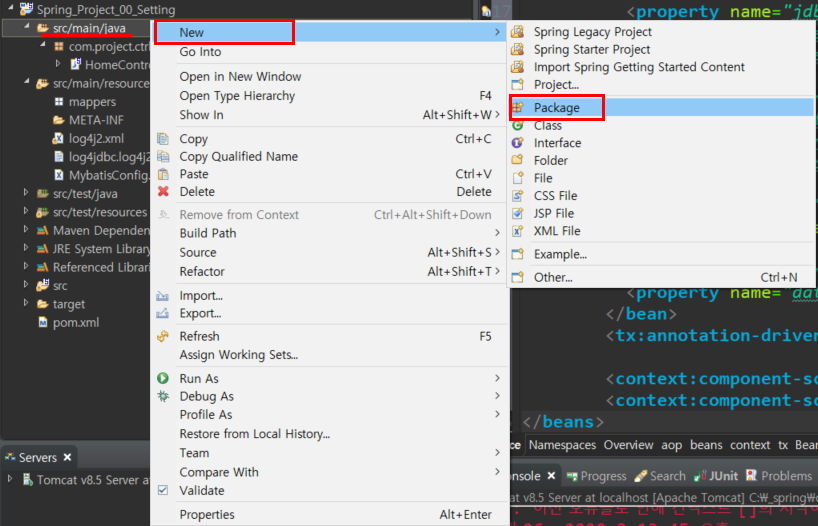Collapse the src/main/java tree node
Image resolution: width=818 pixels, height=526 pixels.
(27, 27)
